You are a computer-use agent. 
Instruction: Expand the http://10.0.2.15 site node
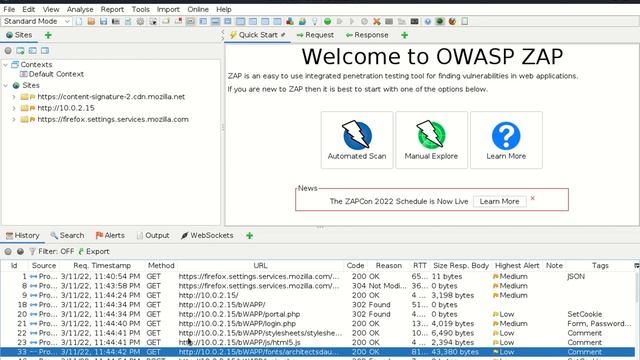click(14, 108)
